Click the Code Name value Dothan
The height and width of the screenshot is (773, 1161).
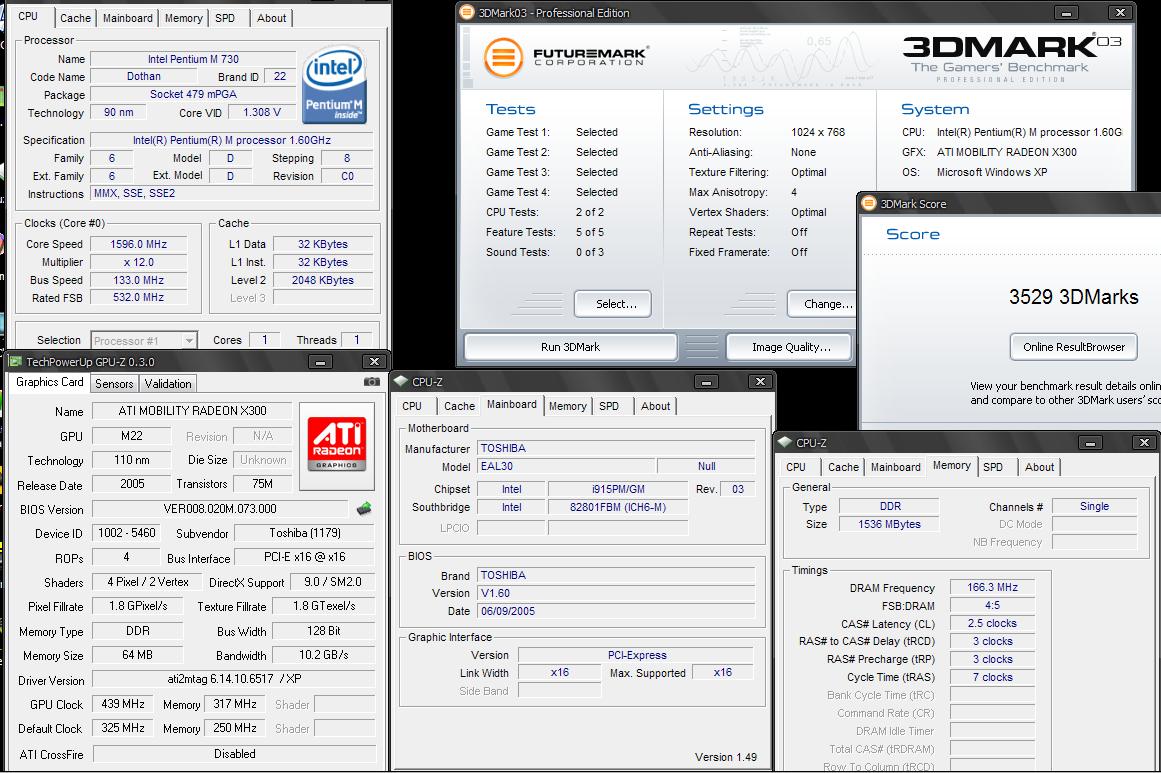pyautogui.click(x=144, y=76)
